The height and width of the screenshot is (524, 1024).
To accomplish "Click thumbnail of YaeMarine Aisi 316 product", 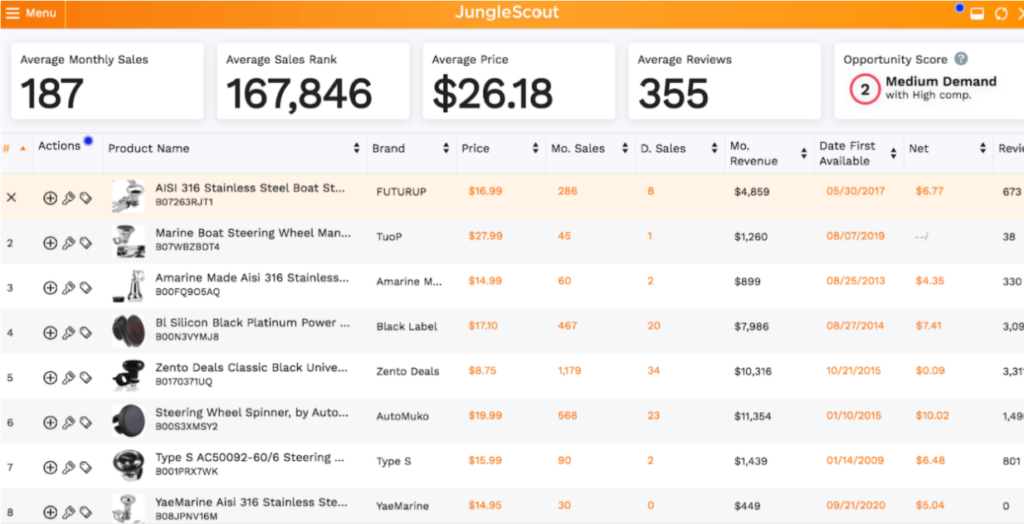I will pos(128,510).
